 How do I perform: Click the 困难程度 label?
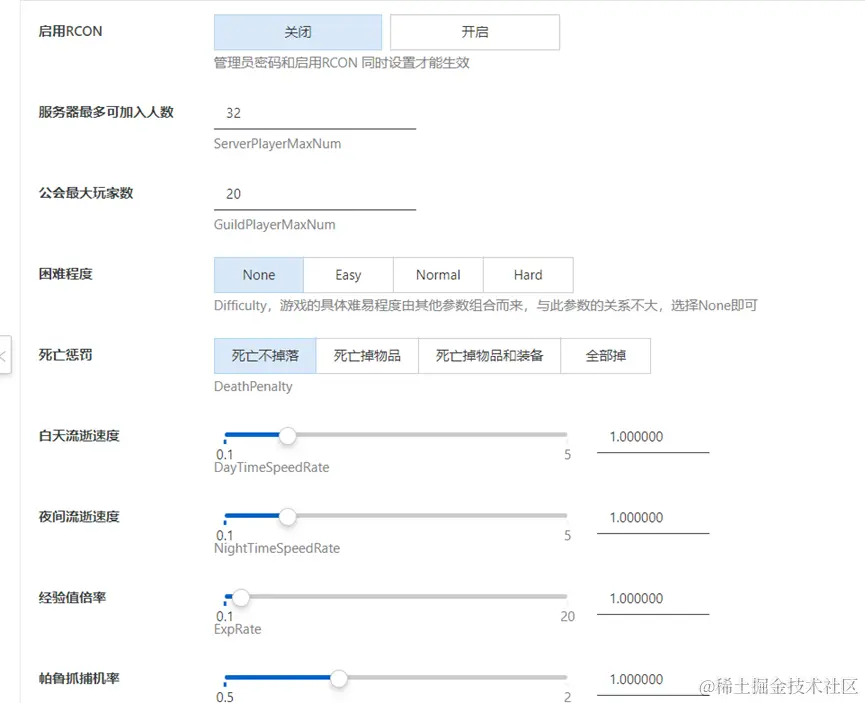(66, 274)
